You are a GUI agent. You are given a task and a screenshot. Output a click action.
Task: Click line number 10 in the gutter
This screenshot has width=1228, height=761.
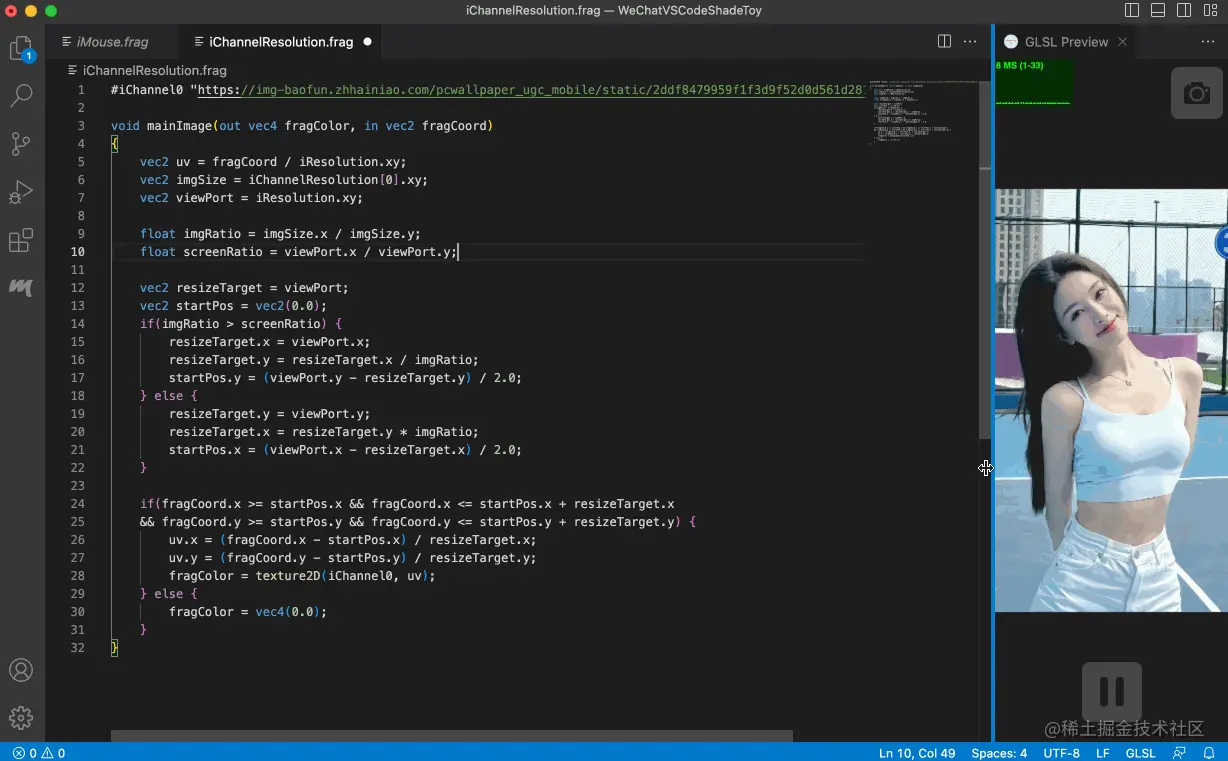click(78, 252)
